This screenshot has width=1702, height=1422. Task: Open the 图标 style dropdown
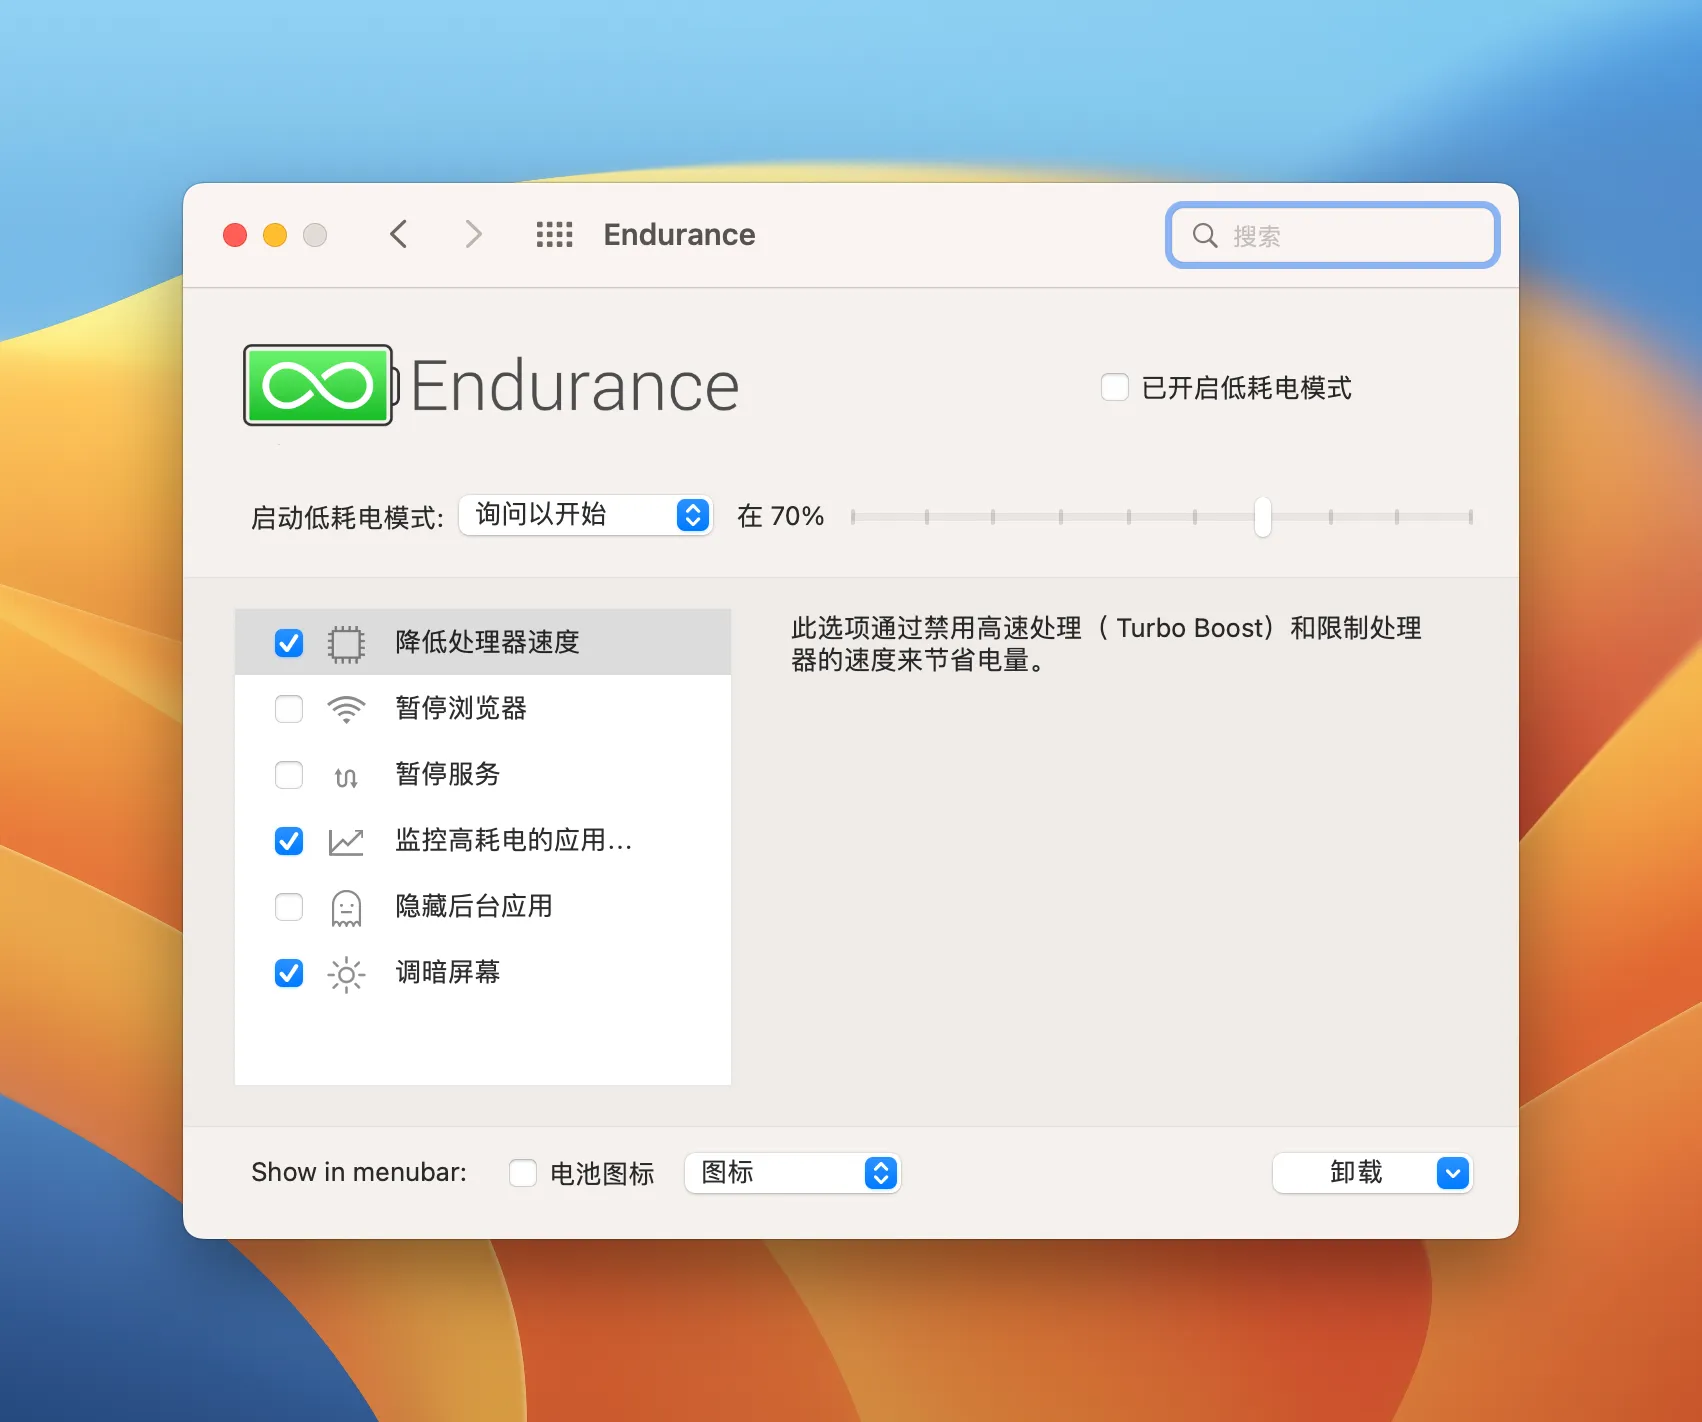point(792,1173)
